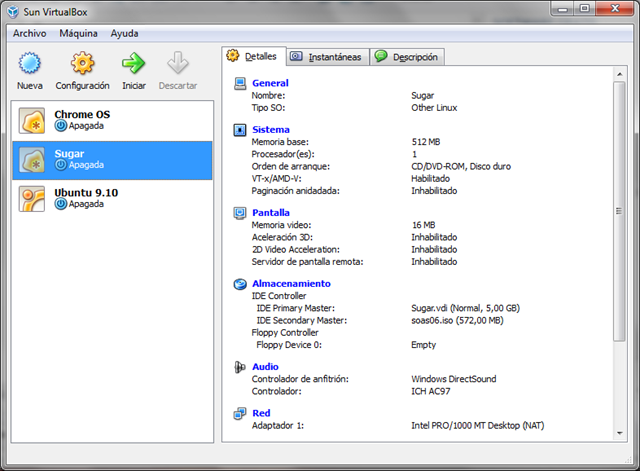Viewport: 640px width, 471px height.
Task: Switch to the Descripción tab
Action: coord(407,57)
